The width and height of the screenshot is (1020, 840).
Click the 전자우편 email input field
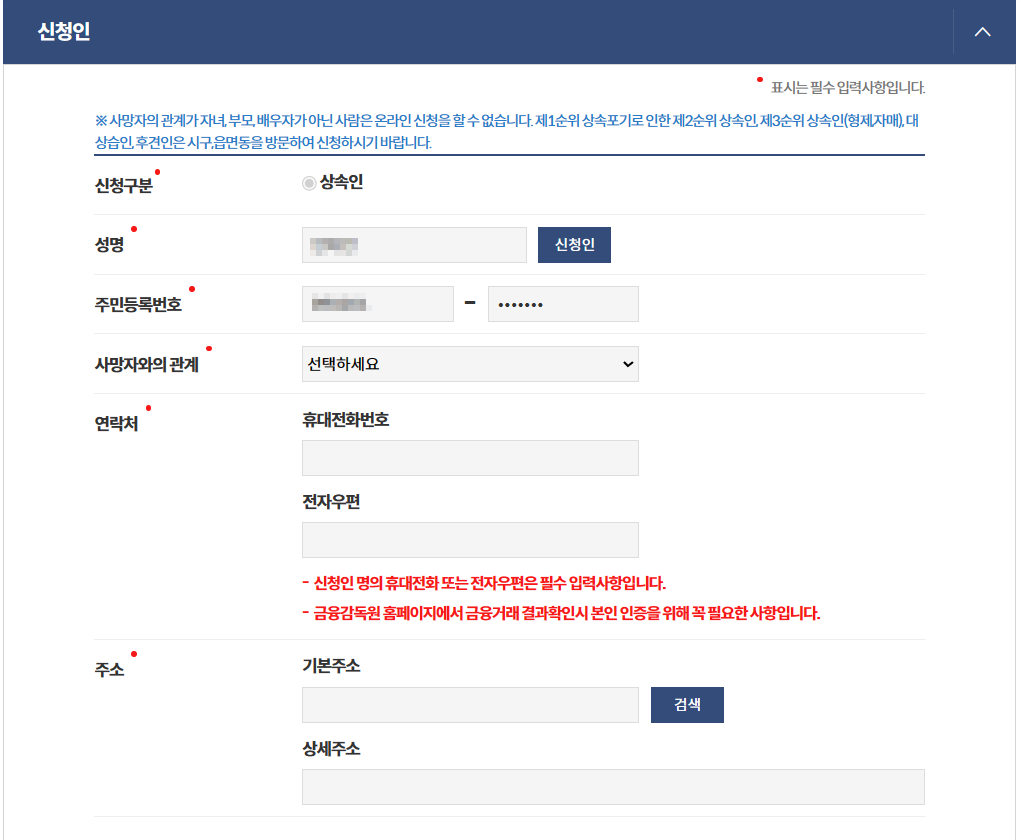click(470, 539)
